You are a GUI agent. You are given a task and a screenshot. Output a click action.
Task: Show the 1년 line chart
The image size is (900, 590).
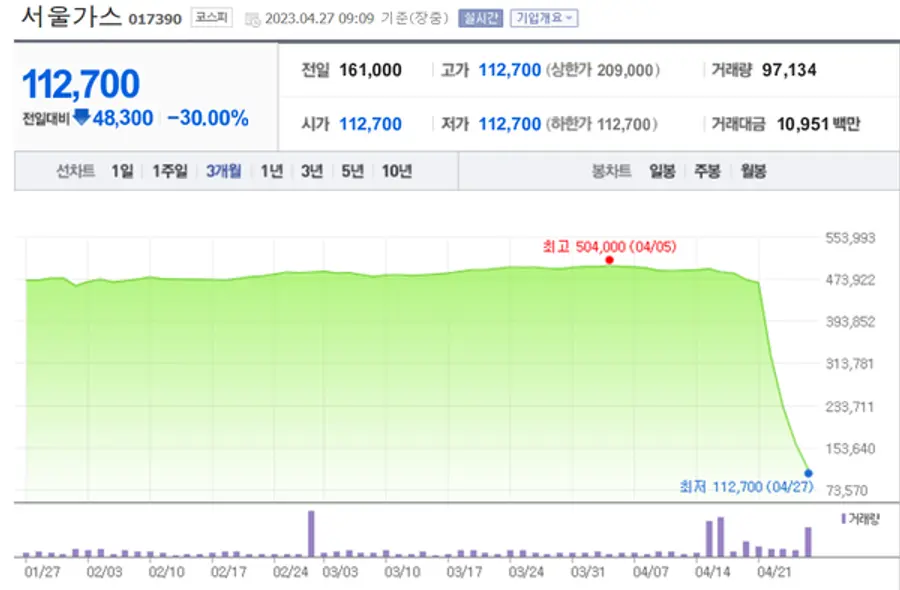point(271,171)
